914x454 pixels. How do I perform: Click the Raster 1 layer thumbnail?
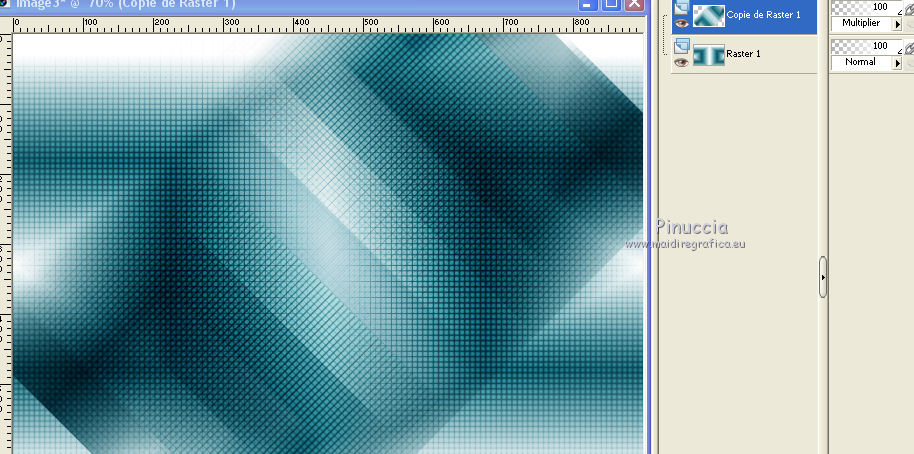point(708,54)
